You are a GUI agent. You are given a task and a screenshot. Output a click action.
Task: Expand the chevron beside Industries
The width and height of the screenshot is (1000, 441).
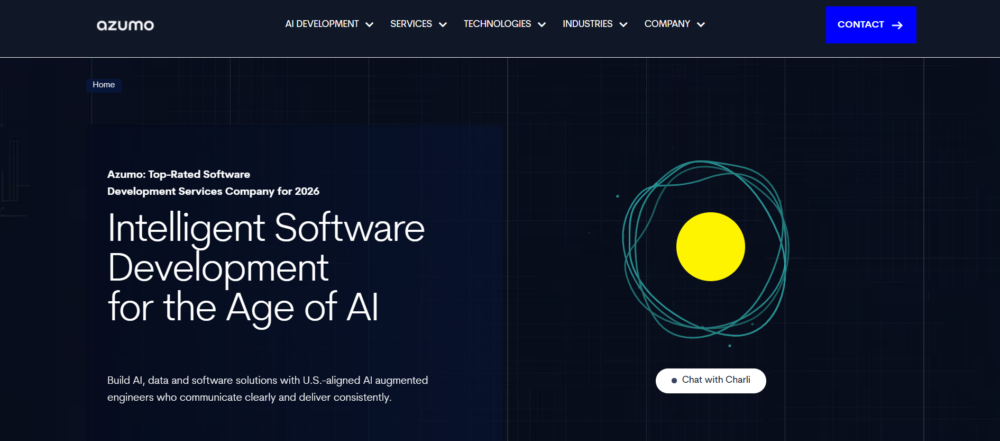click(623, 25)
